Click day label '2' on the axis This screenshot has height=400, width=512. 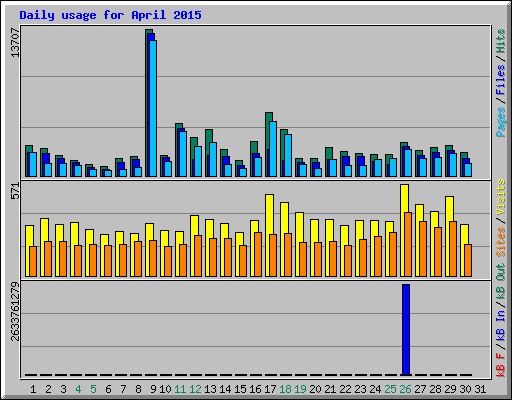point(48,389)
